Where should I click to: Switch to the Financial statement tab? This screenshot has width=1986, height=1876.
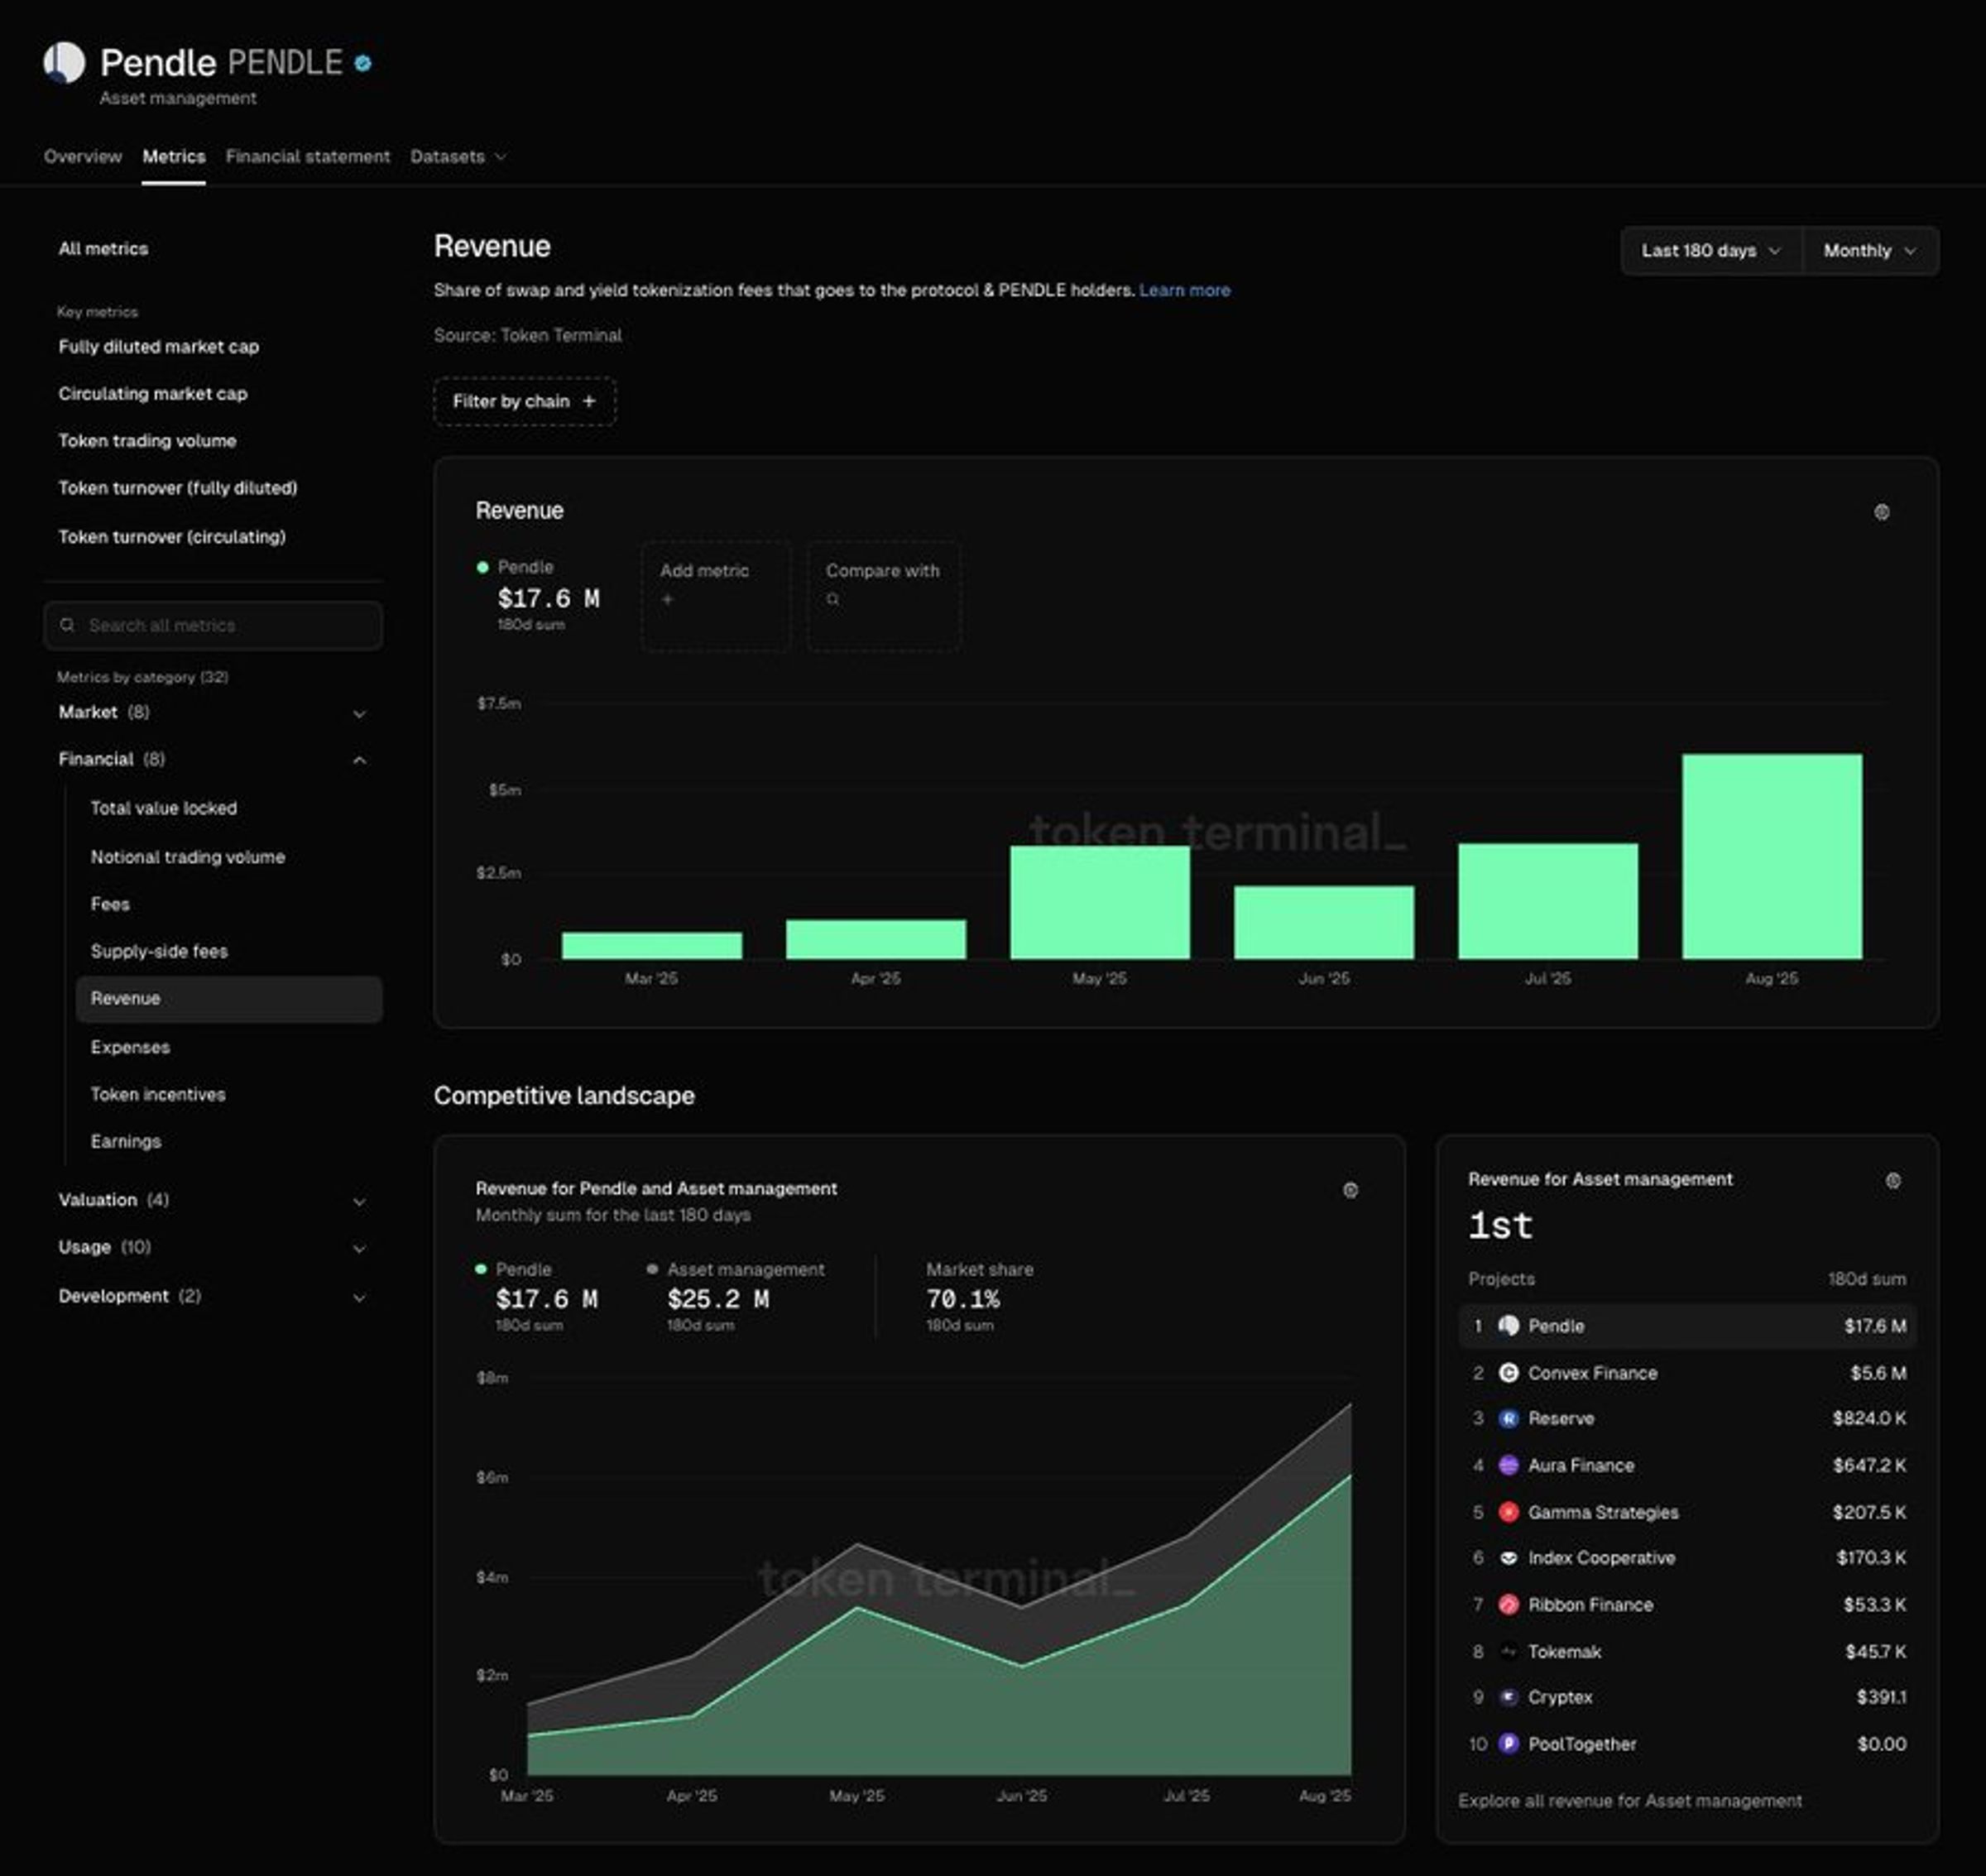pos(308,156)
